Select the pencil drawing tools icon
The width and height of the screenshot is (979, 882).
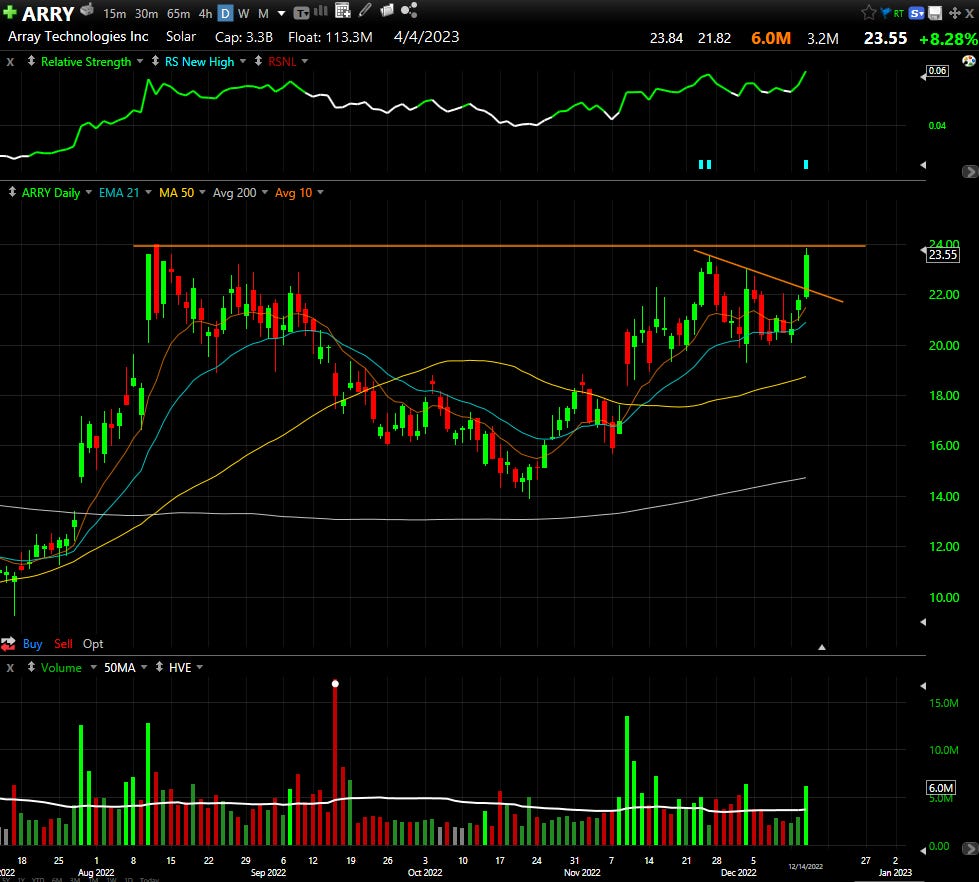[x=365, y=10]
